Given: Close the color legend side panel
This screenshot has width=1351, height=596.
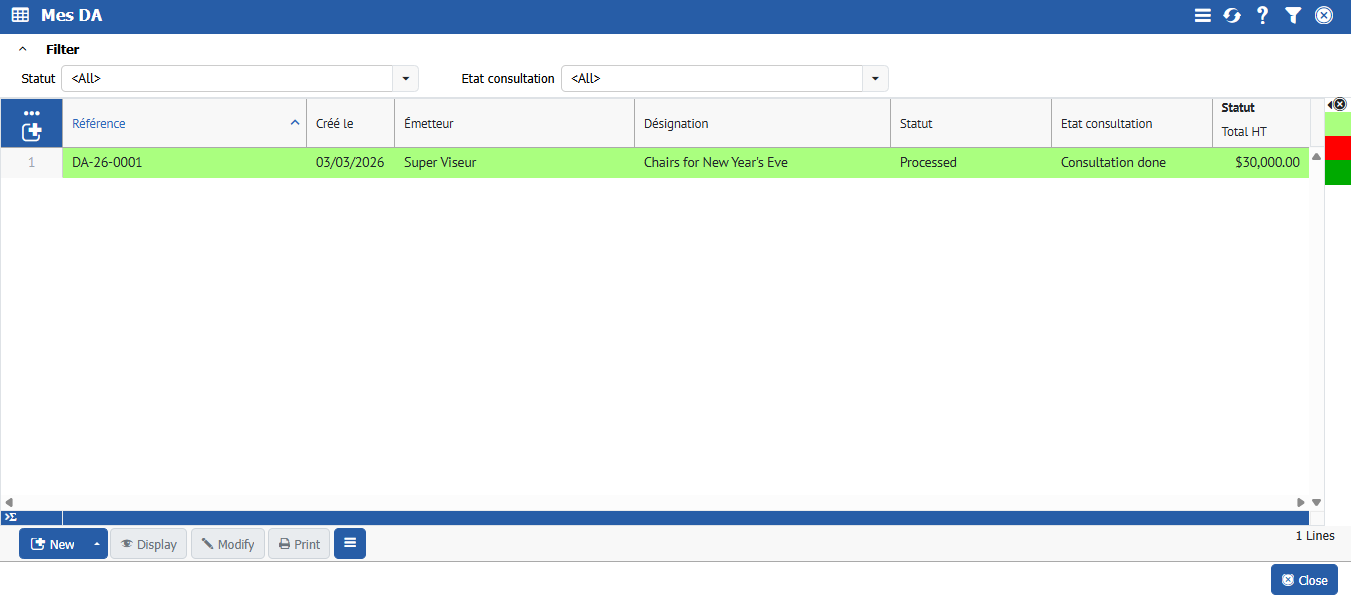Looking at the screenshot, I should (x=1340, y=104).
